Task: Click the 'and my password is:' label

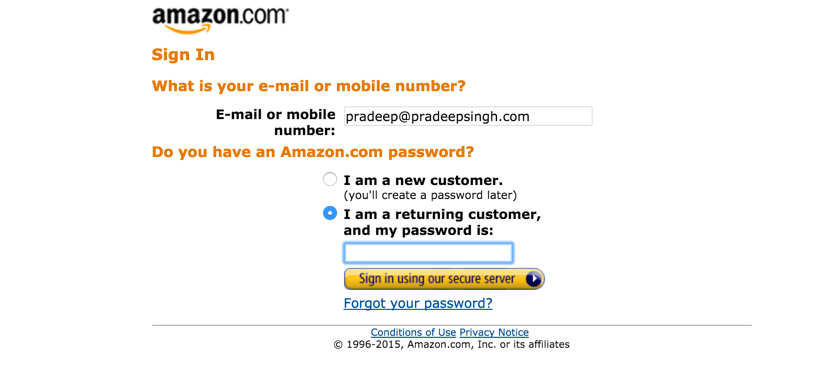Action: (x=418, y=230)
